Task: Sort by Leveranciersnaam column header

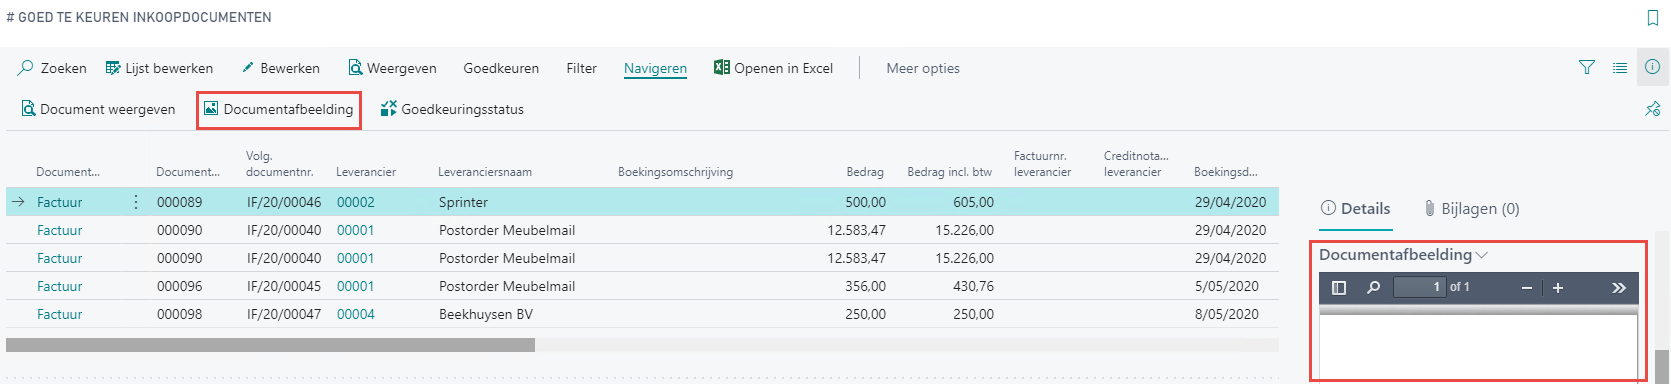Action: point(485,172)
